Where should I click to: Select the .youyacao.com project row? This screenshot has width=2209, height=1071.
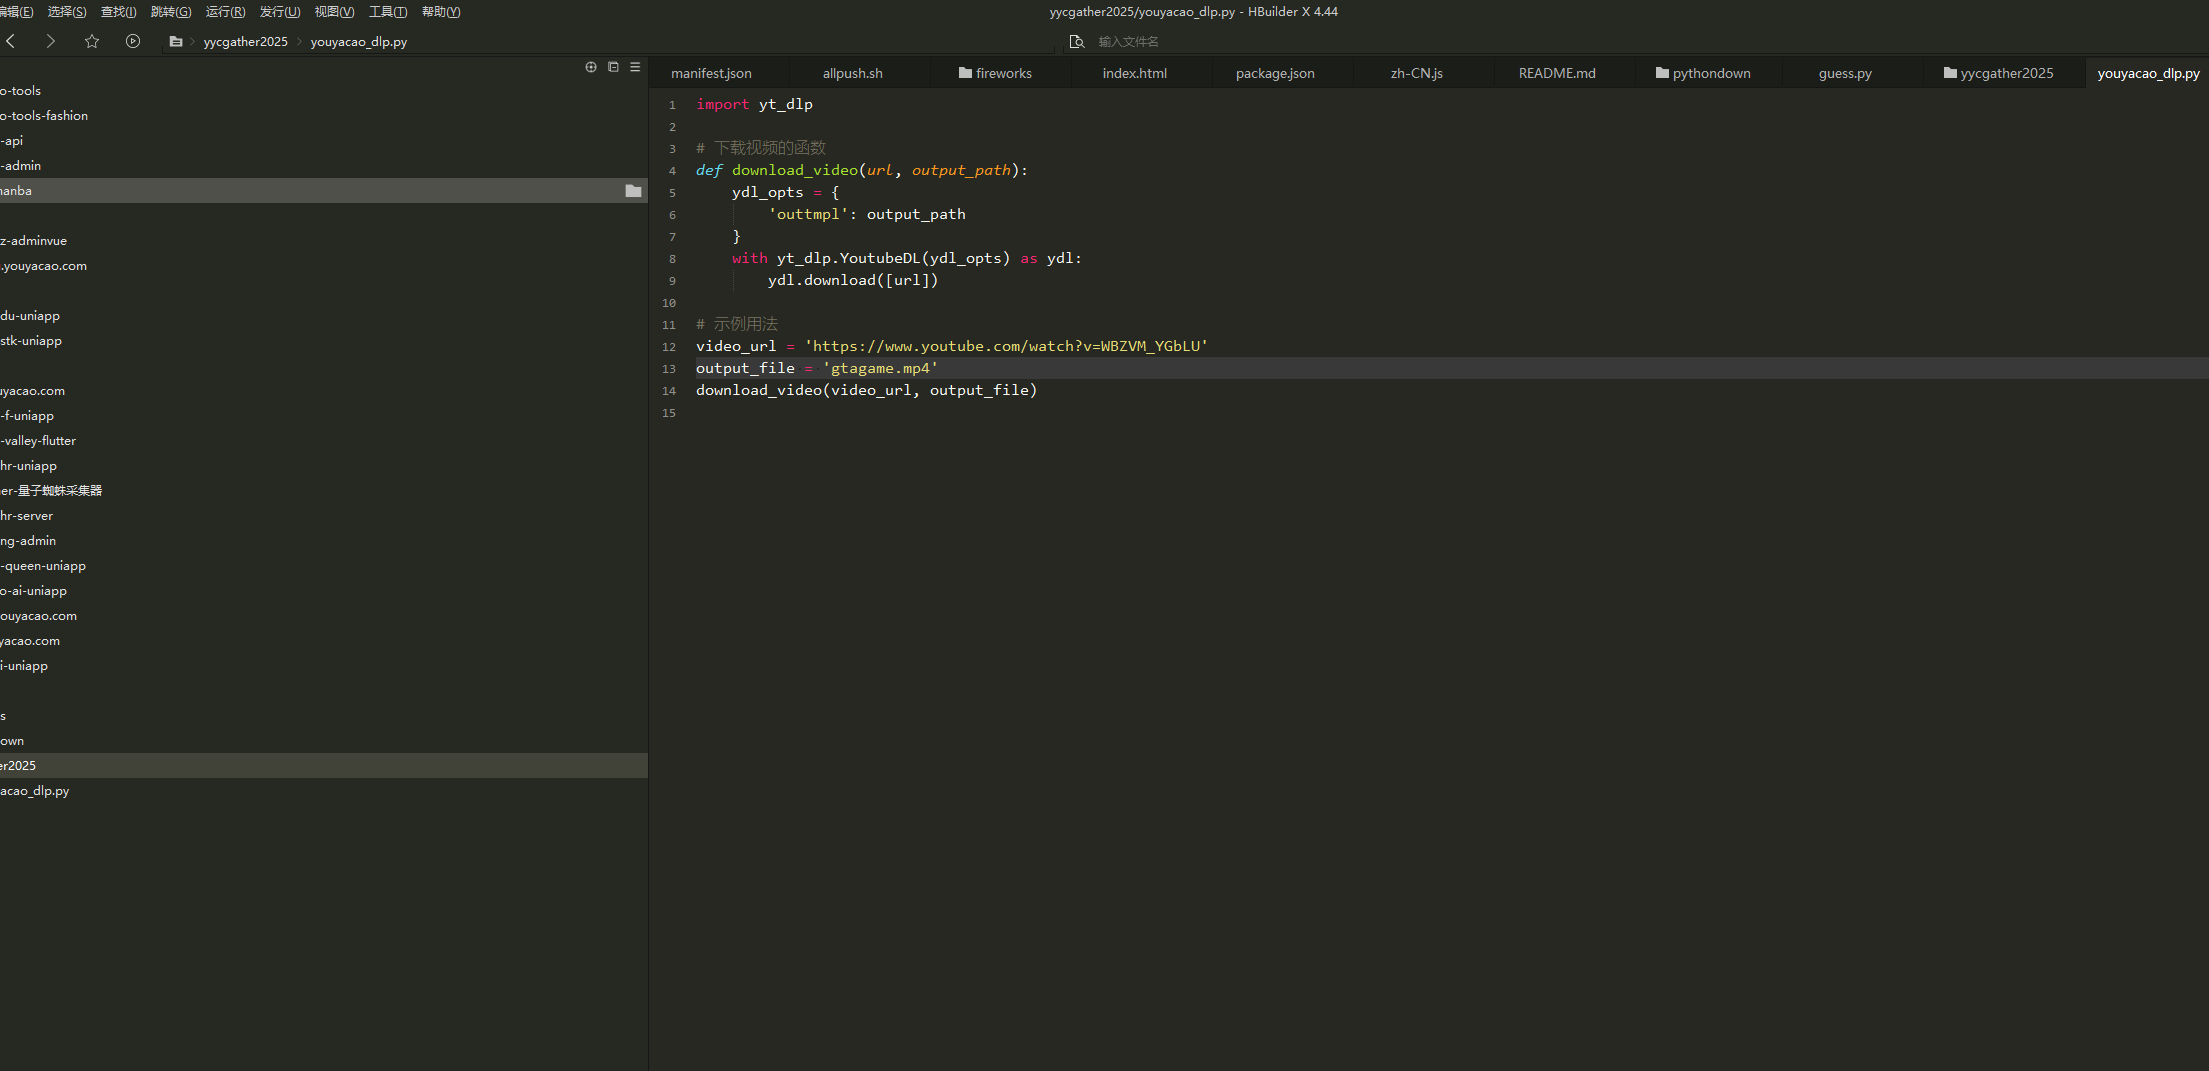point(324,266)
